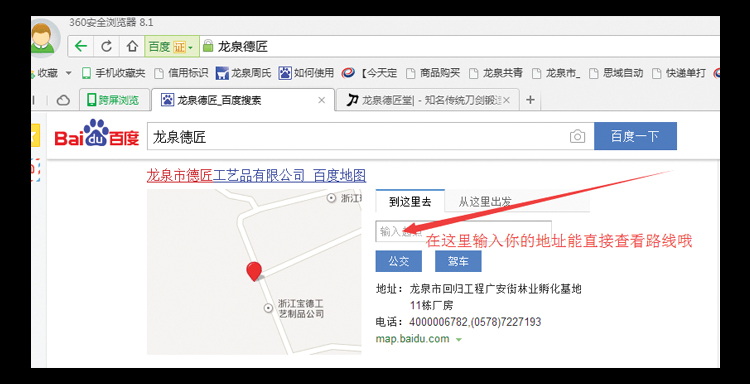Screen dimensions: 750x384
Task: Click the 输入起点 starting point field
Action: click(463, 231)
